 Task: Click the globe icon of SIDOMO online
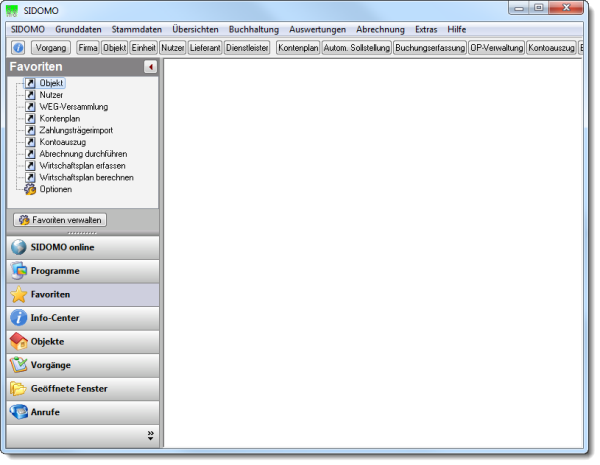(x=18, y=247)
